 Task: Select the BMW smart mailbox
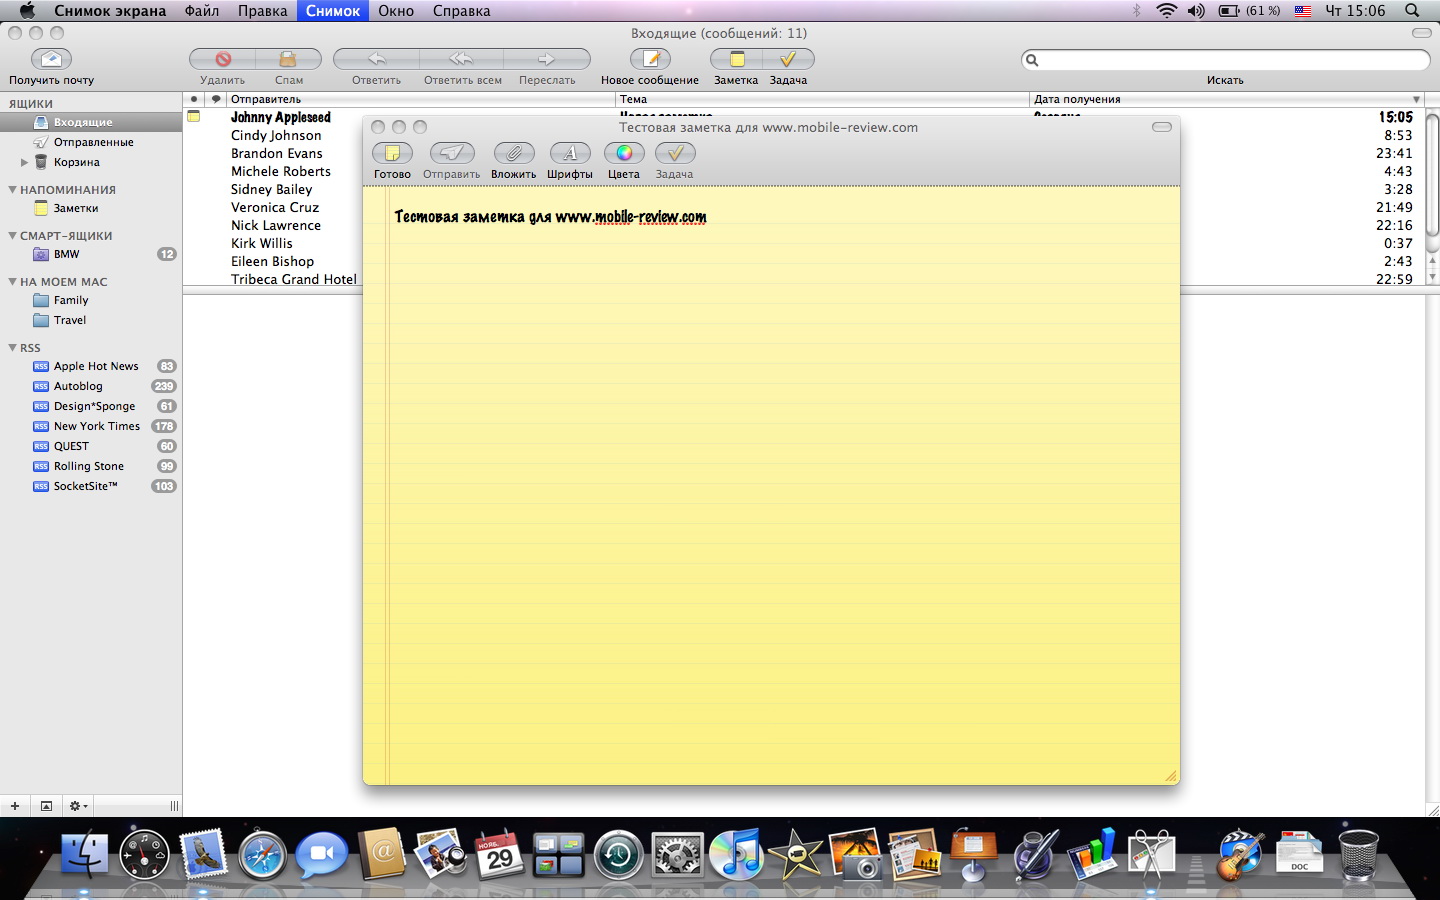coord(91,254)
